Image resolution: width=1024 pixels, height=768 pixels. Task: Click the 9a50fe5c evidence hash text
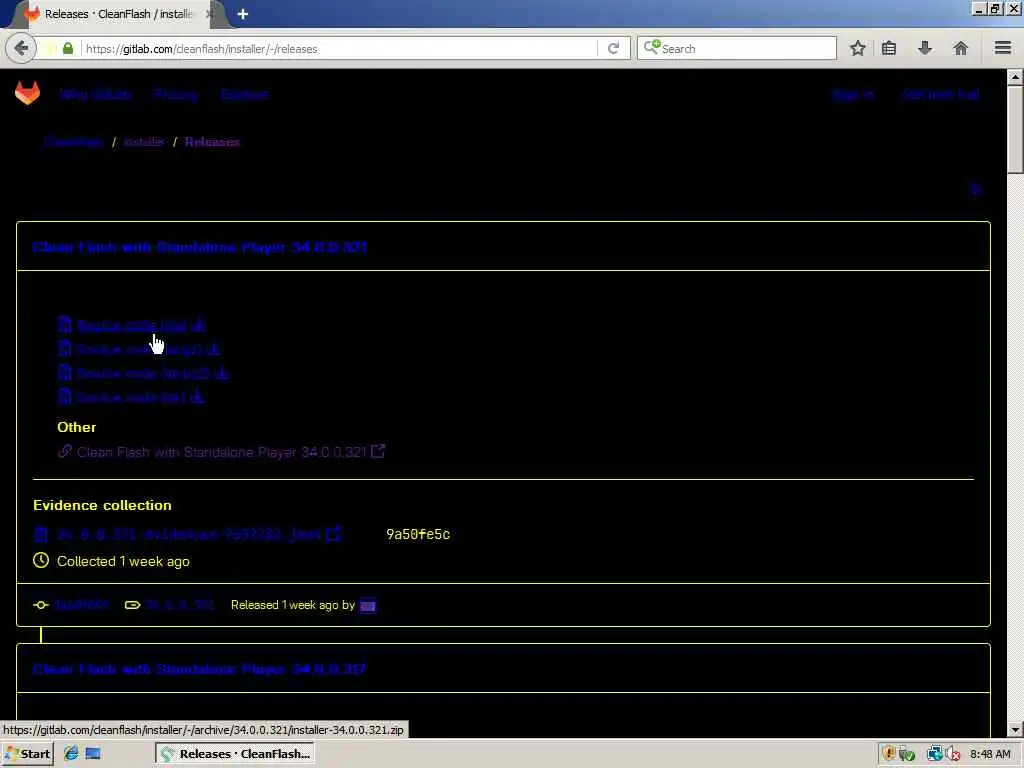tap(418, 534)
